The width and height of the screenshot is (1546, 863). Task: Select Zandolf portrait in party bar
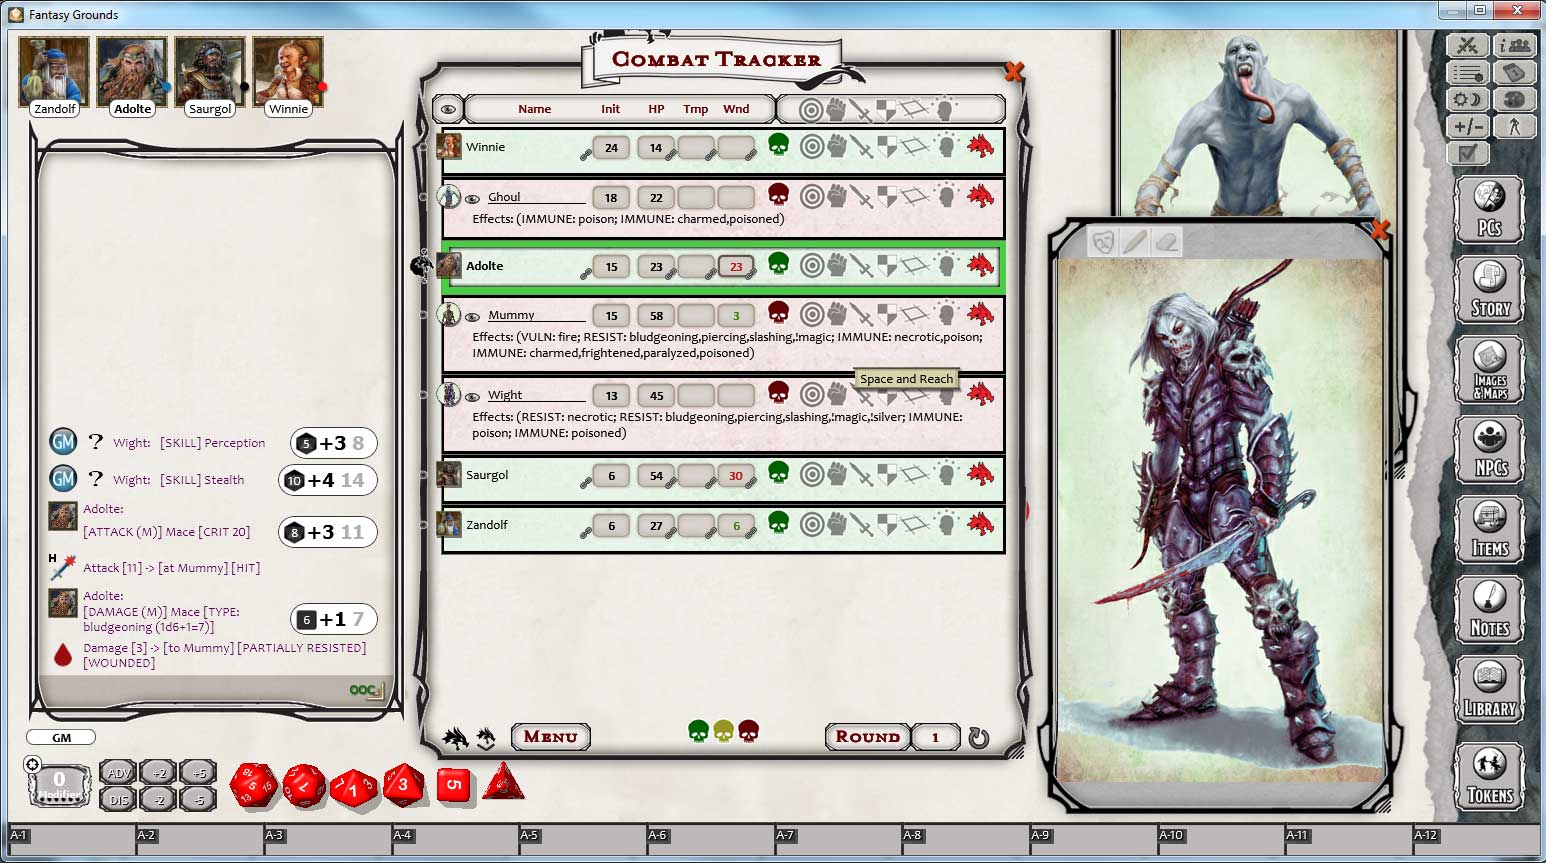(54, 72)
